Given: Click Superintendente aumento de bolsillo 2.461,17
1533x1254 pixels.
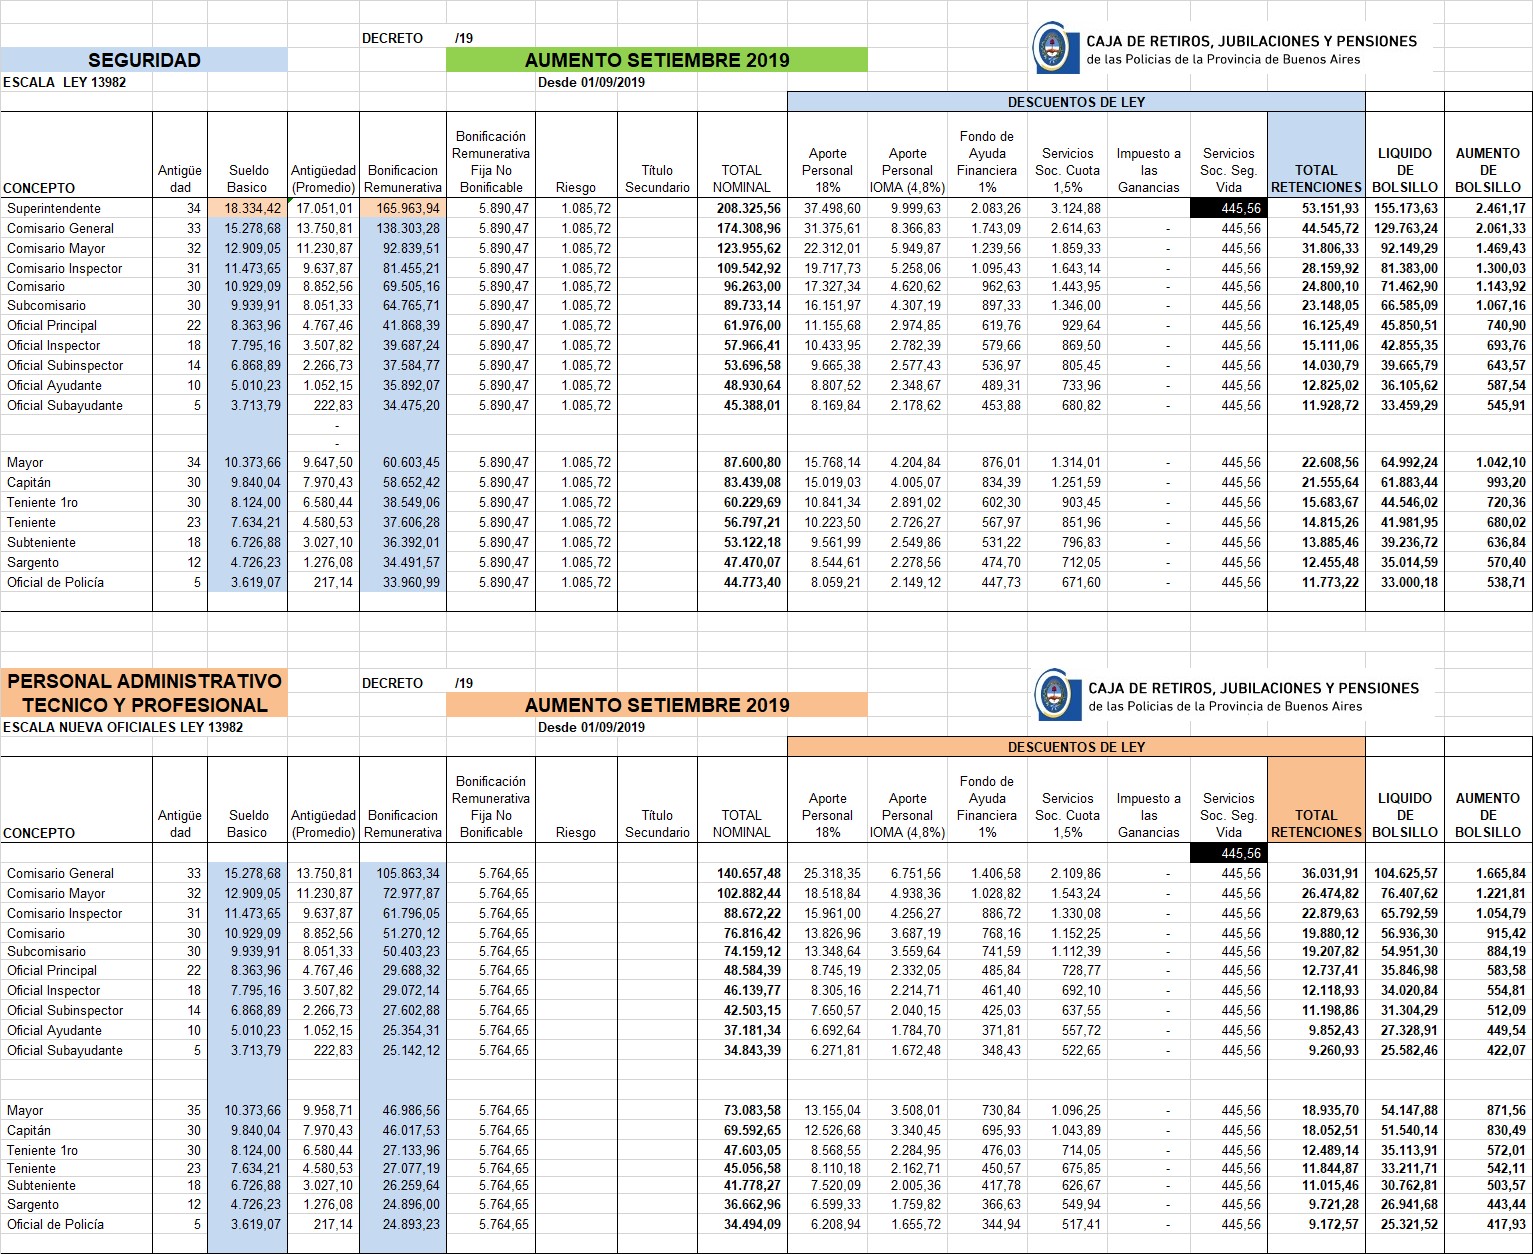Looking at the screenshot, I should 1488,208.
